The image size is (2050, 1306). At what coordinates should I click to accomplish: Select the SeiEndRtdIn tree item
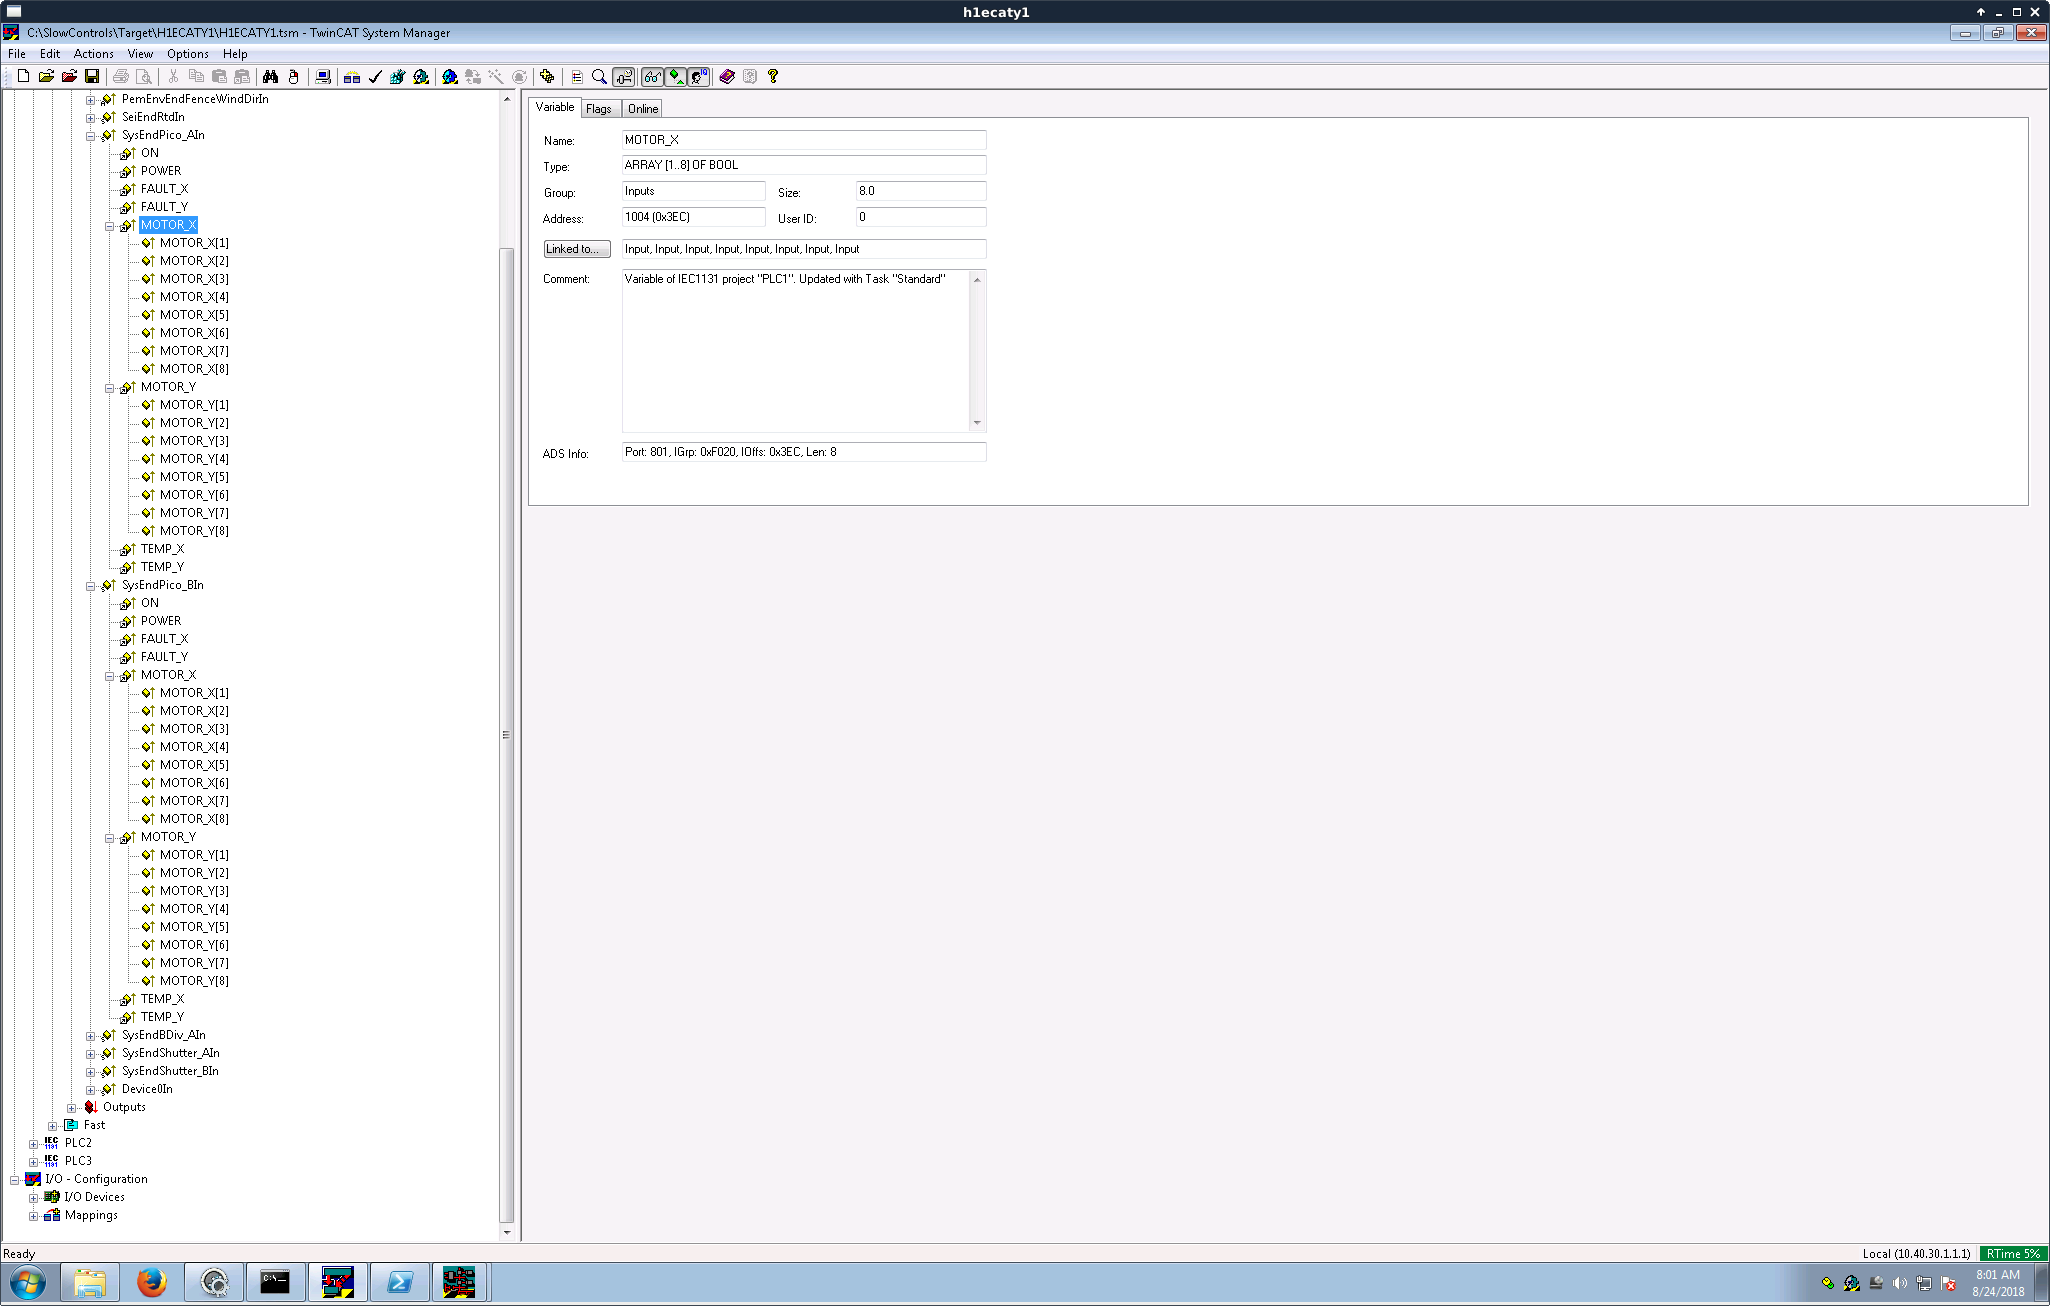click(x=153, y=117)
